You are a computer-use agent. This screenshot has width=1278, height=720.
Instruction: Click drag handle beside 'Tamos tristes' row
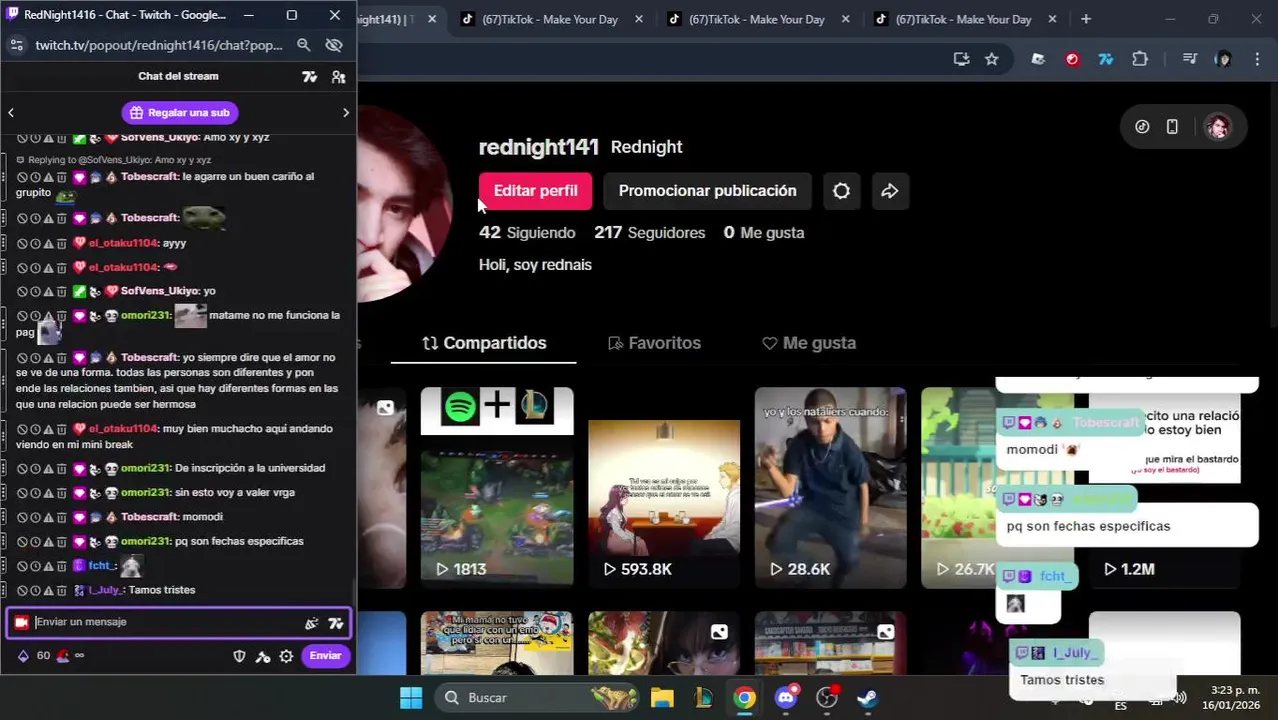click(x=5, y=590)
